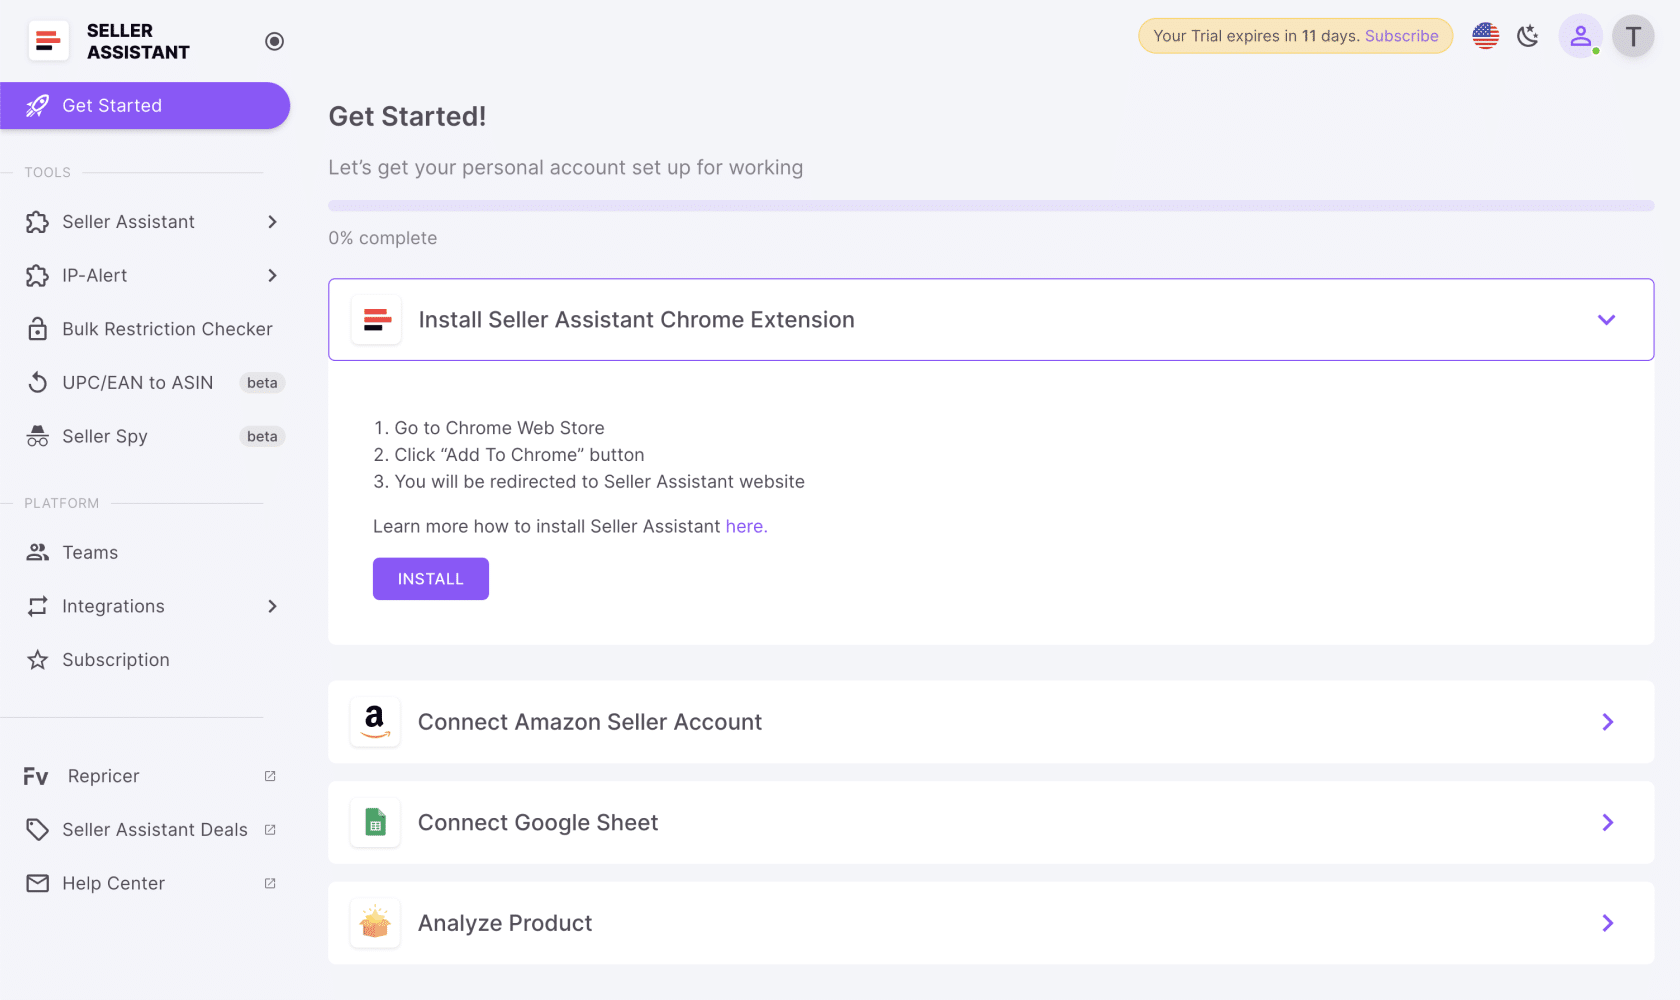The width and height of the screenshot is (1680, 1000).
Task: Click the Repricer Fv icon
Action: pos(36,777)
